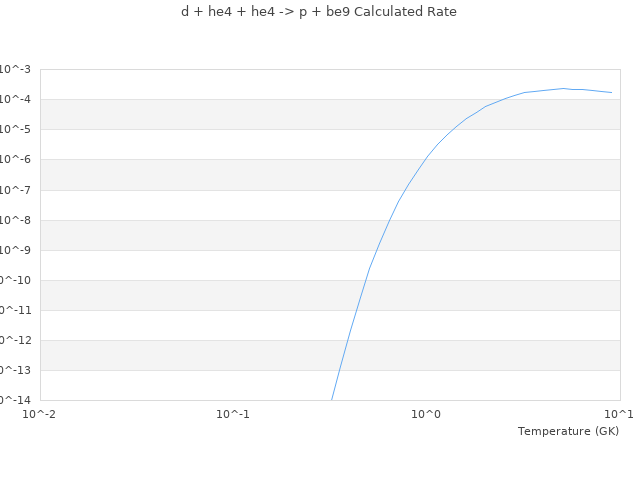The width and height of the screenshot is (640, 480).
Task: Click the 10^-4 y-axis tick label
Action: tap(15, 99)
